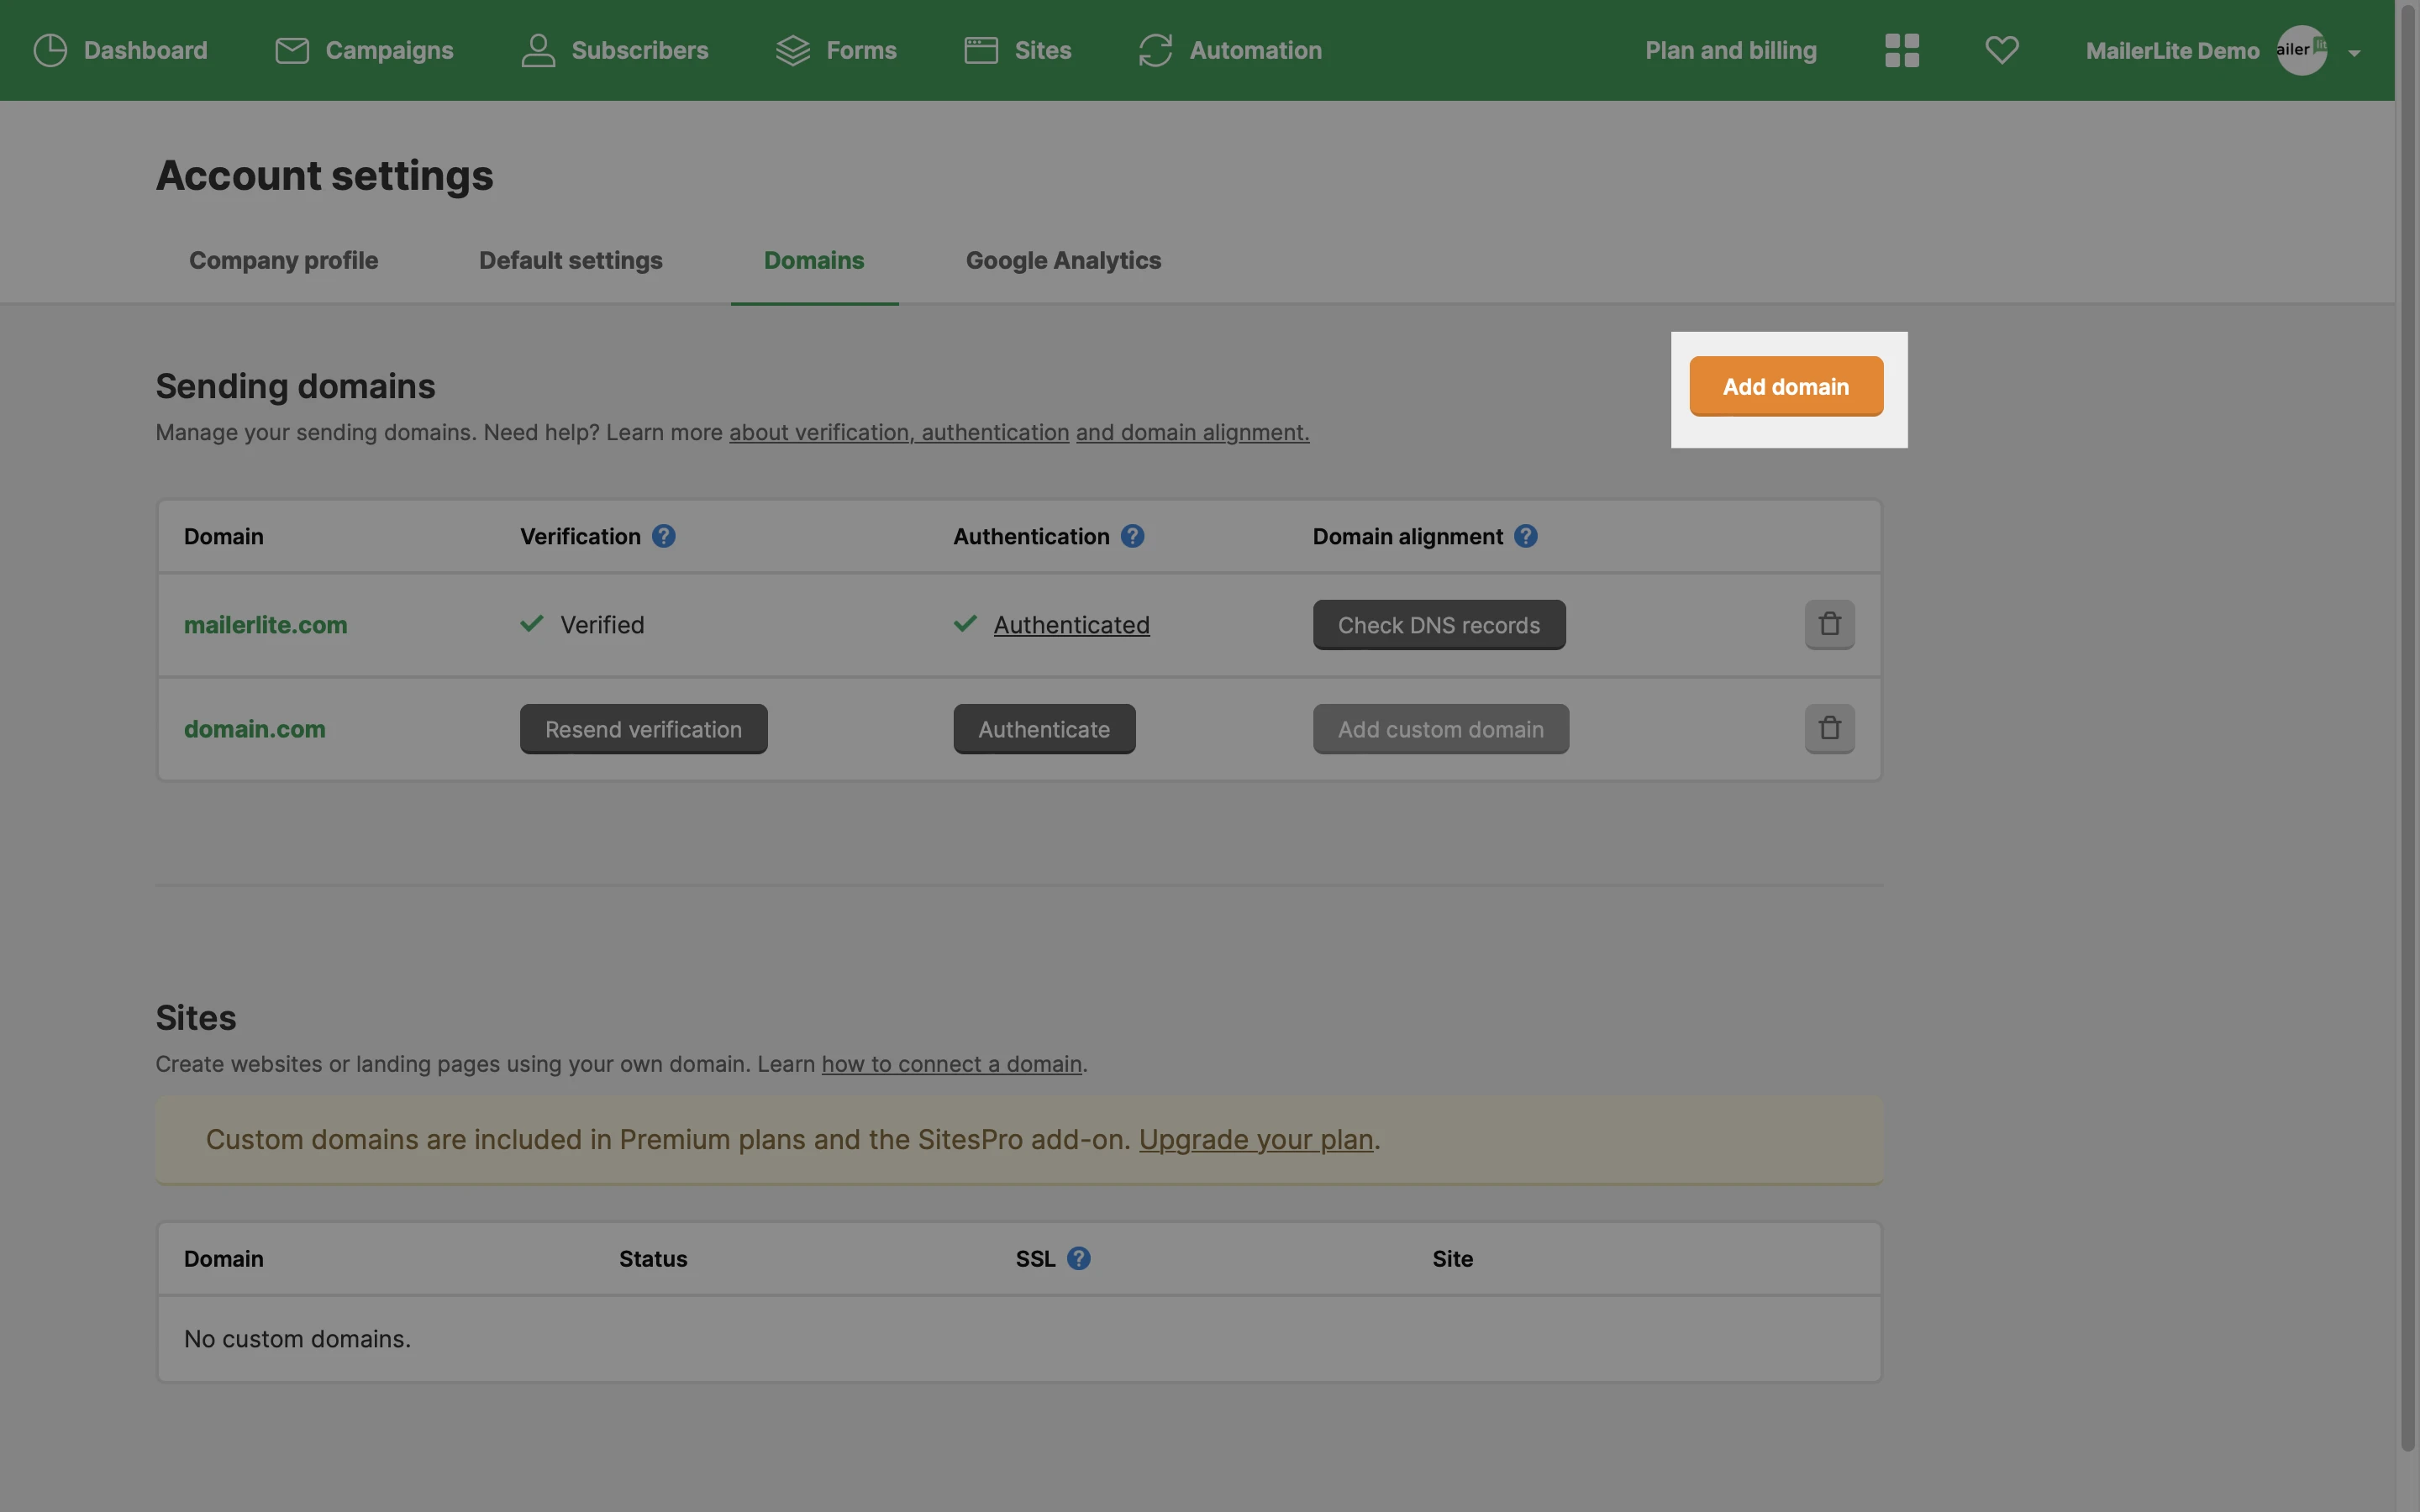Click the heart icon in top bar
2420x1512 pixels.
2001,50
